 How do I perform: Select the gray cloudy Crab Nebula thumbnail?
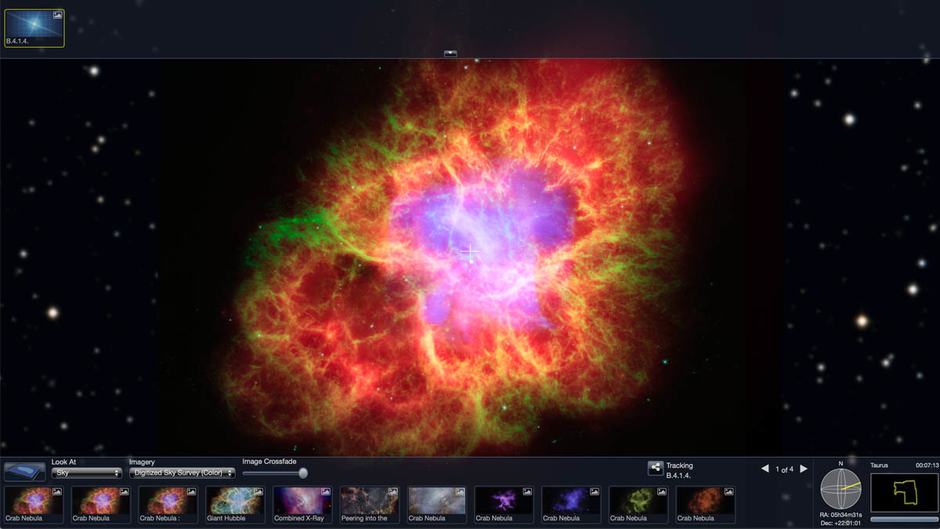click(x=436, y=504)
